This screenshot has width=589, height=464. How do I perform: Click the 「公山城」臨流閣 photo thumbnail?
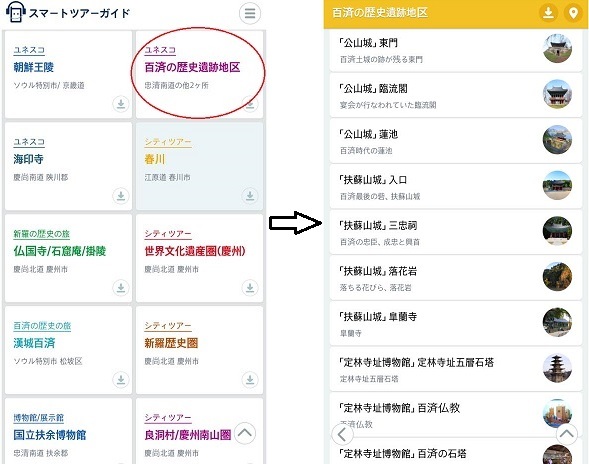click(557, 94)
